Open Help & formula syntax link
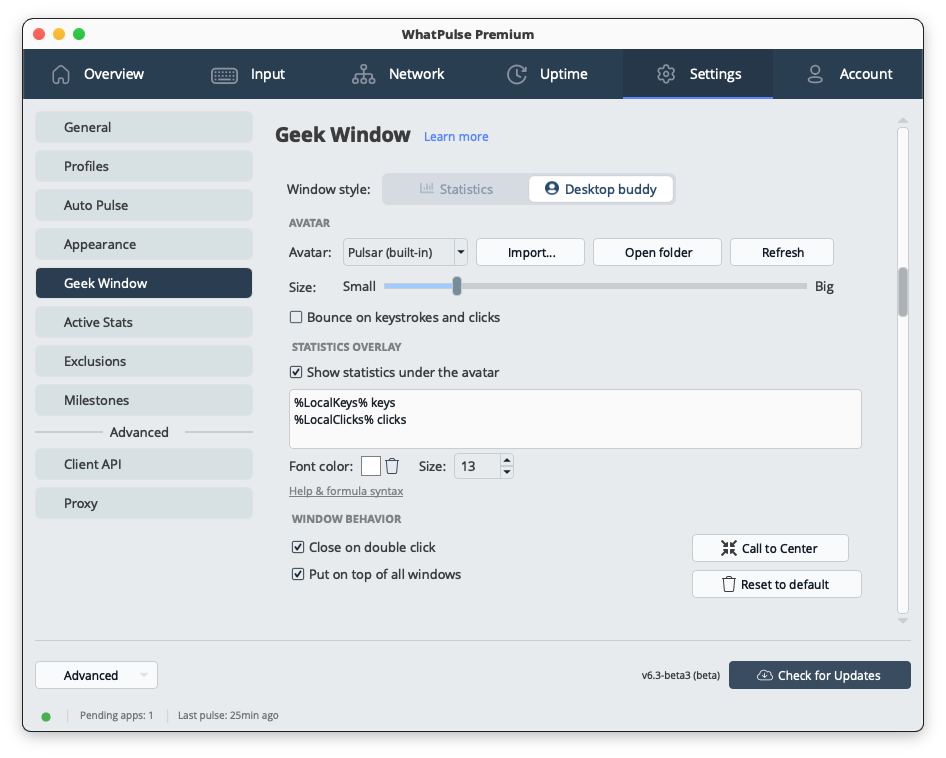 tap(346, 491)
